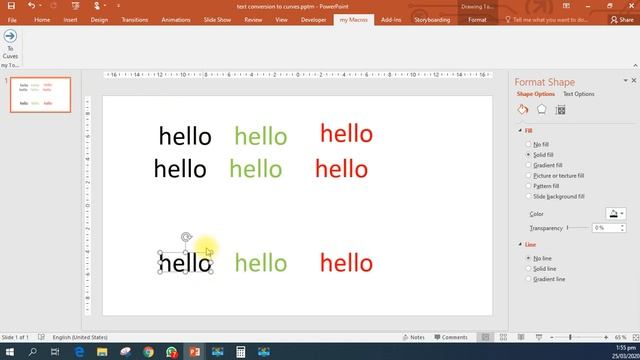Click the Transparency percentage field
Image resolution: width=640 pixels, height=360 pixels.
(606, 228)
